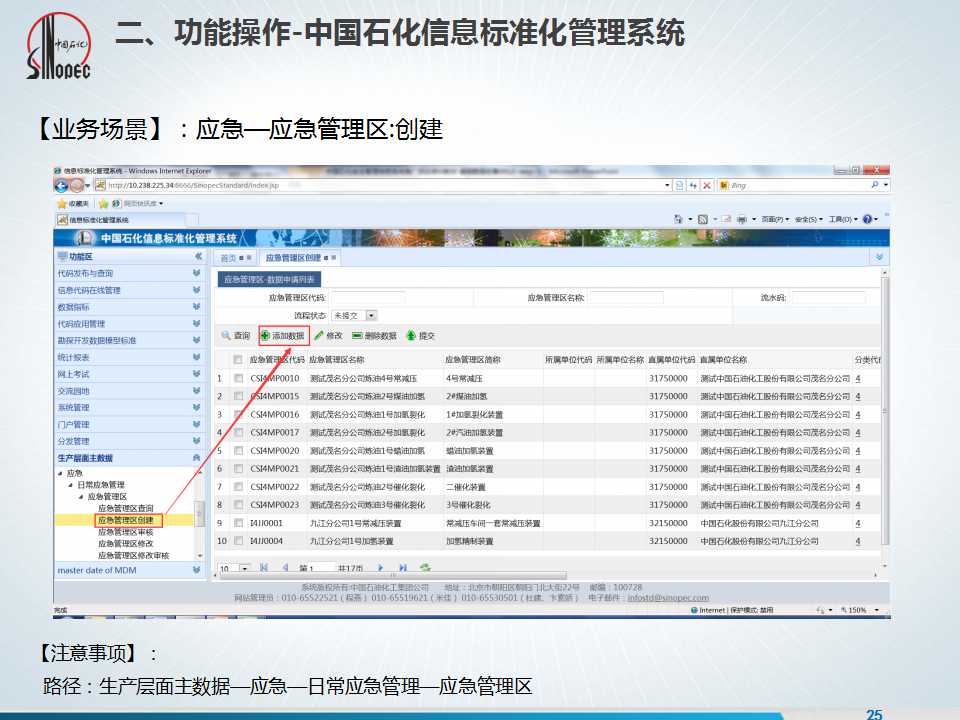This screenshot has width=960, height=720.
Task: Click the browser print icon
Action: (741, 219)
